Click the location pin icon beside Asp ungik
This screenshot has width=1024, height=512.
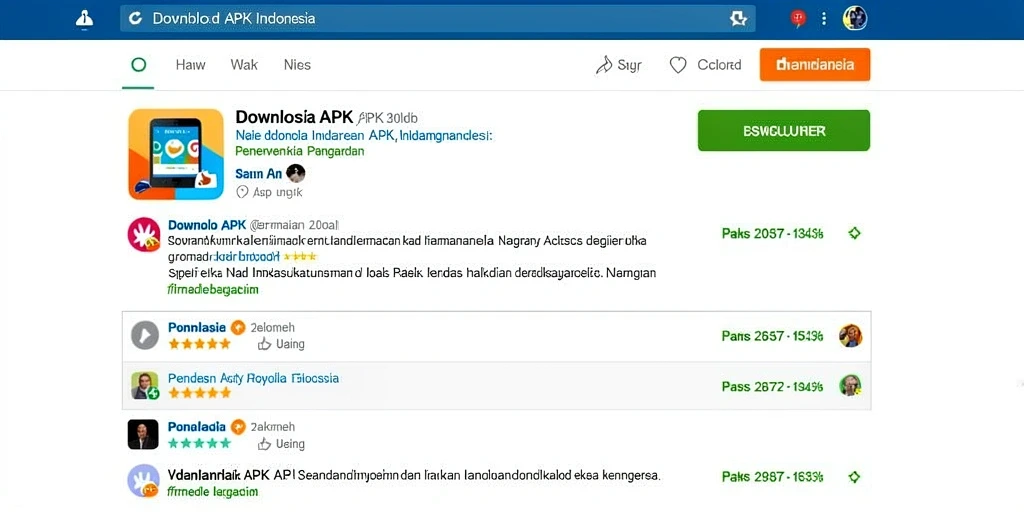pyautogui.click(x=242, y=192)
